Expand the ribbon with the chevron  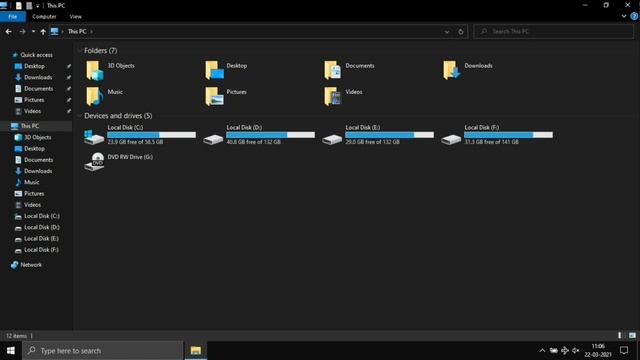coord(624,16)
